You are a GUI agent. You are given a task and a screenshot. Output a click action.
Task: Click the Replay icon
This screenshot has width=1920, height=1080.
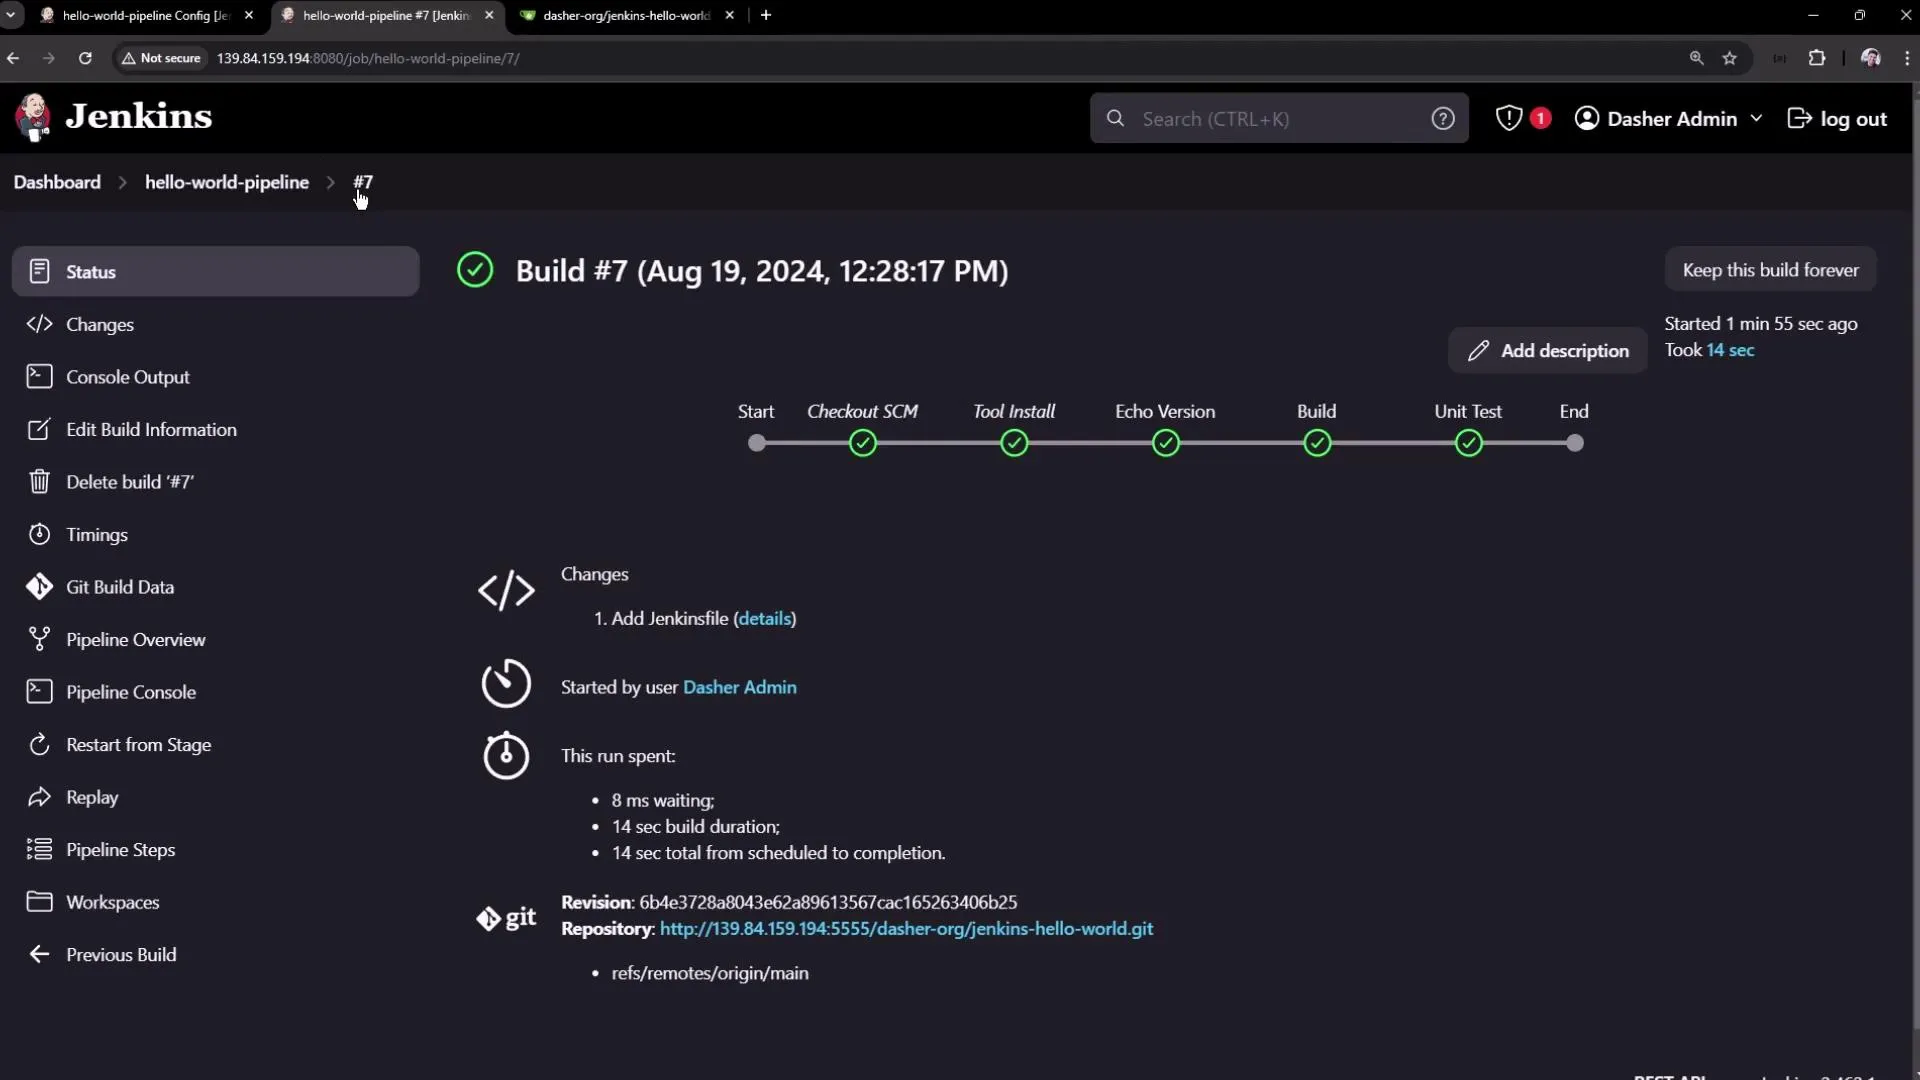38,797
